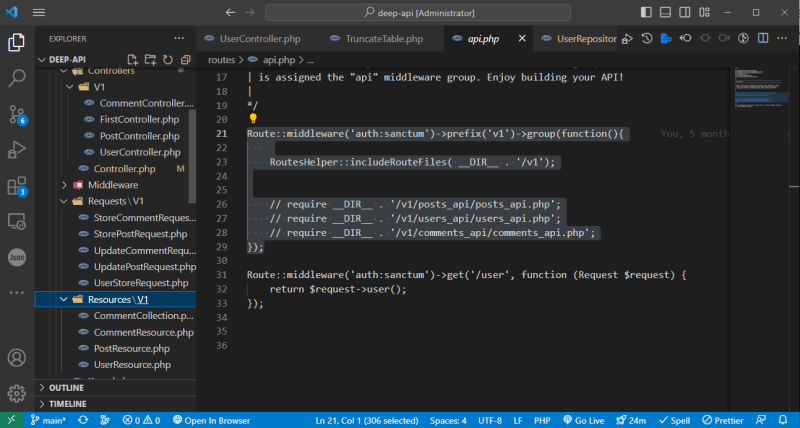Collapse the Resources\V1 folder

[x=64, y=299]
